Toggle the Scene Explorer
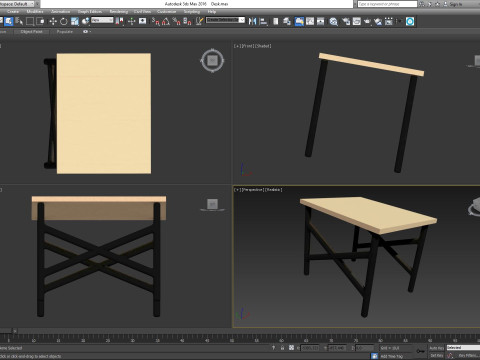480x360 pixels. point(276,21)
